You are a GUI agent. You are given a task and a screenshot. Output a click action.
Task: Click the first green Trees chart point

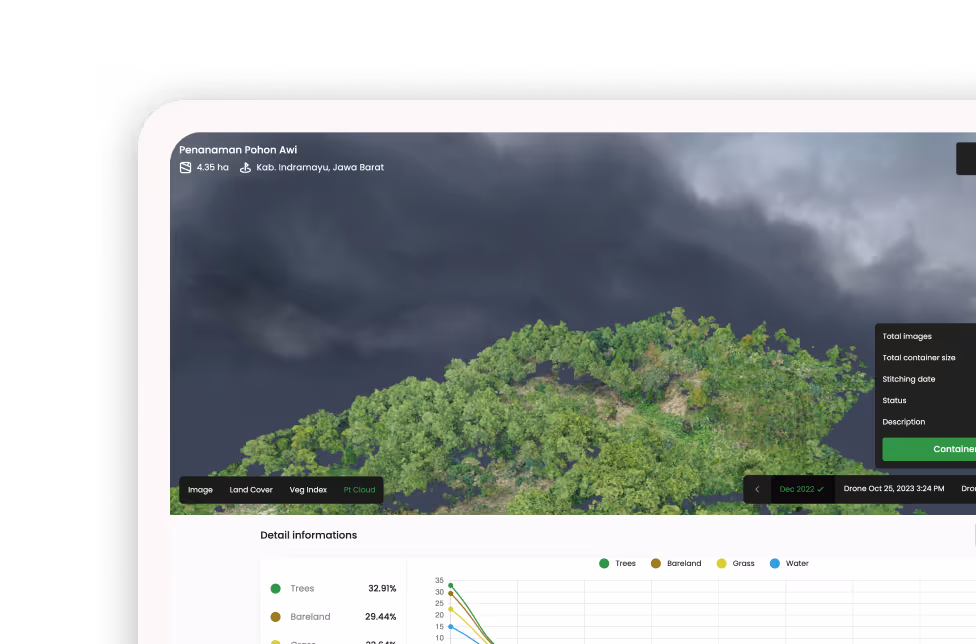point(451,586)
